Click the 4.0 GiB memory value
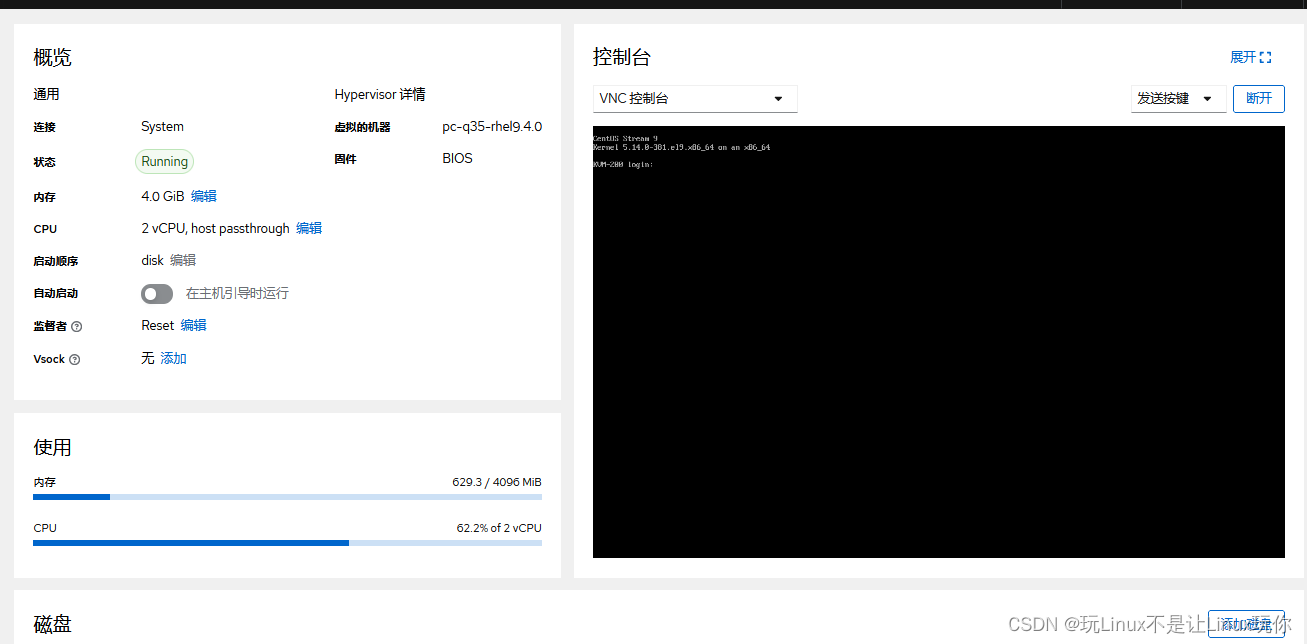Viewport: 1307px width, 644px height. click(x=163, y=196)
